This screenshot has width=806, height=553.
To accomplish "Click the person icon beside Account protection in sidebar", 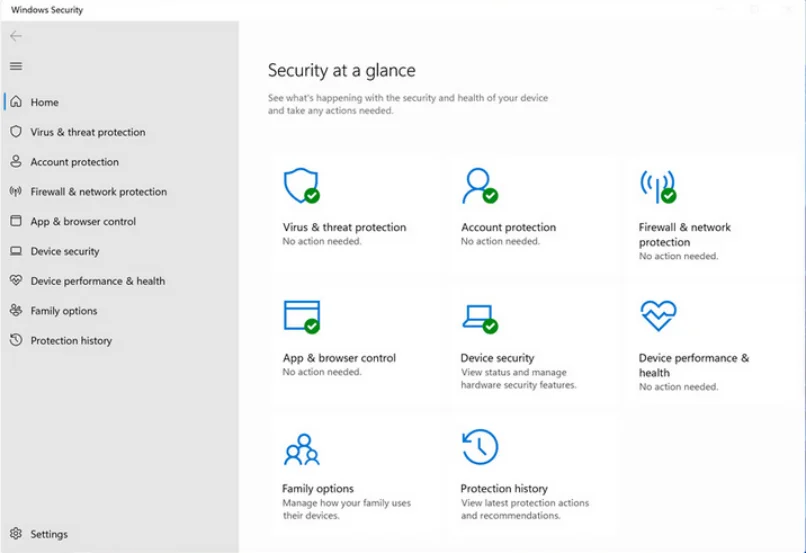I will (16, 161).
